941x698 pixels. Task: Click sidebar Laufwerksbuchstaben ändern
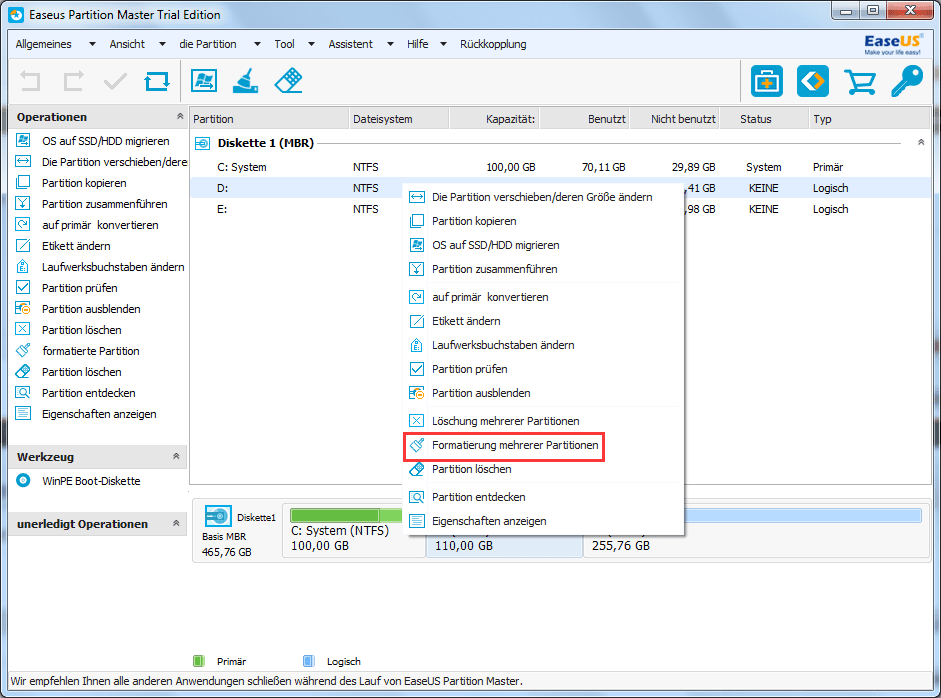point(113,267)
